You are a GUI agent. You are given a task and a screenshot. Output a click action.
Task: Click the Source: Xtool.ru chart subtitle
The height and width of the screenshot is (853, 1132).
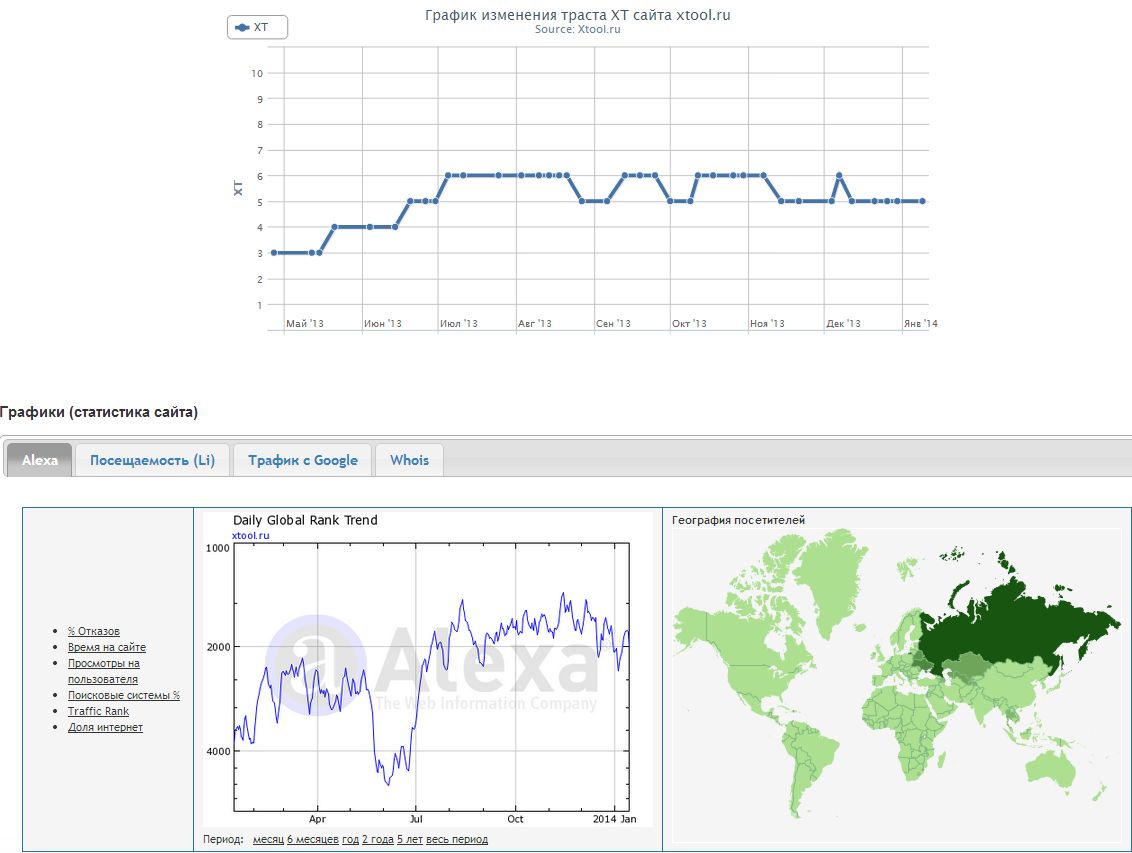pyautogui.click(x=578, y=30)
